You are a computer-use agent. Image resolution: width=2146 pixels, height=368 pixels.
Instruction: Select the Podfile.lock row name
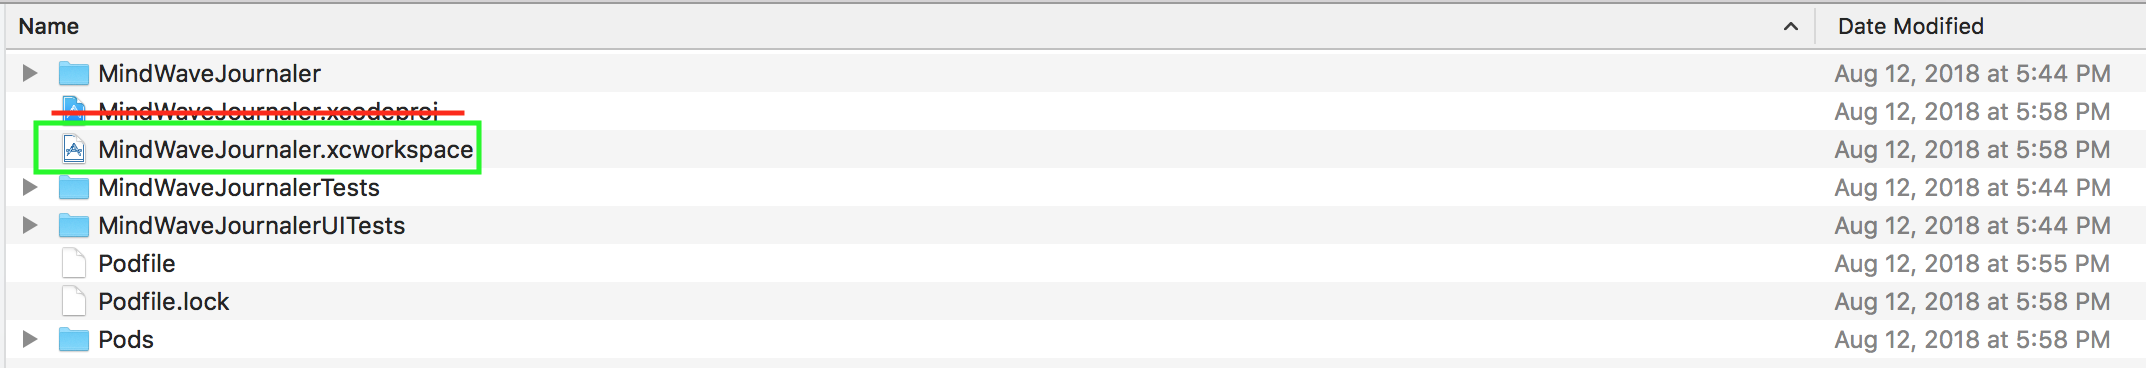click(x=164, y=302)
